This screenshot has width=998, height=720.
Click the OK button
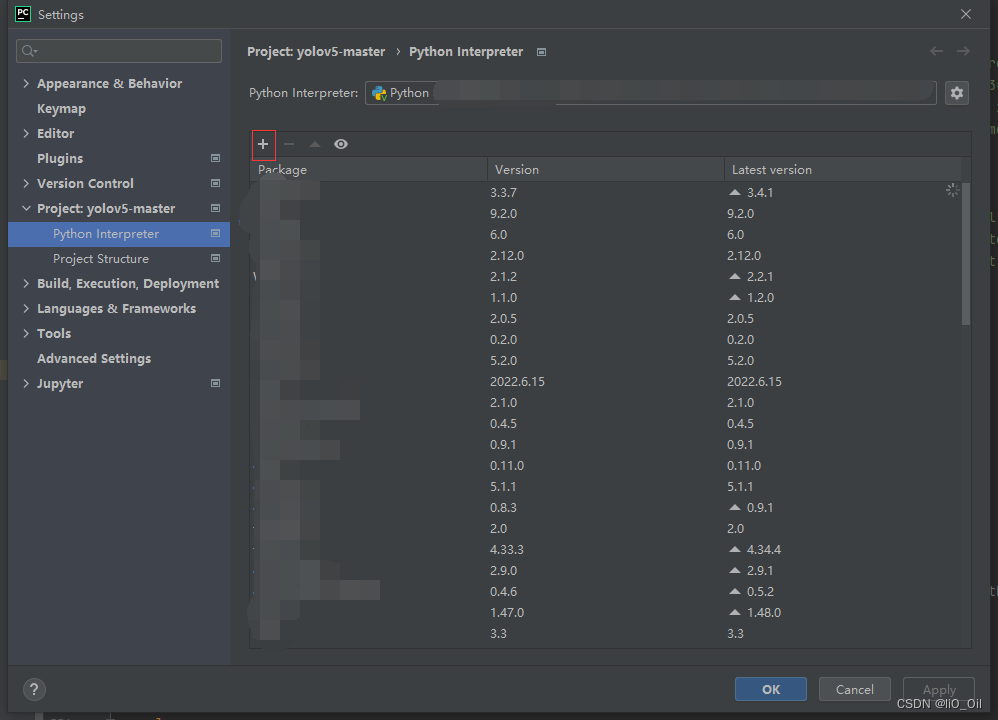pos(771,689)
